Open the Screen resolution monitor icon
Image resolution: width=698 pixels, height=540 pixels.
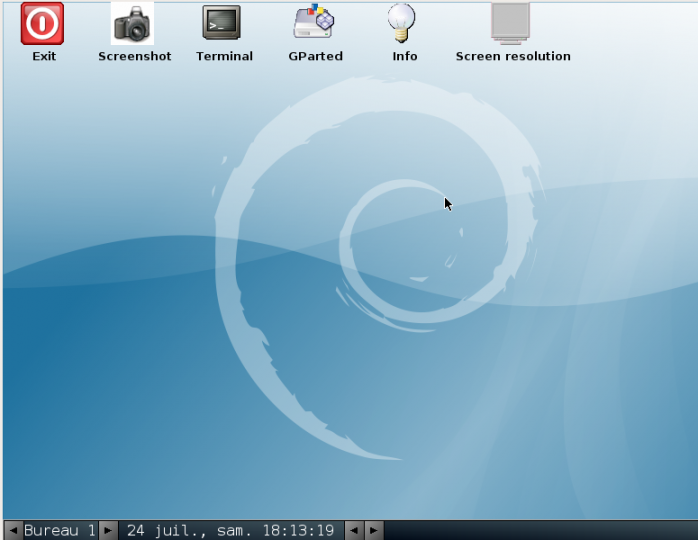pos(511,23)
